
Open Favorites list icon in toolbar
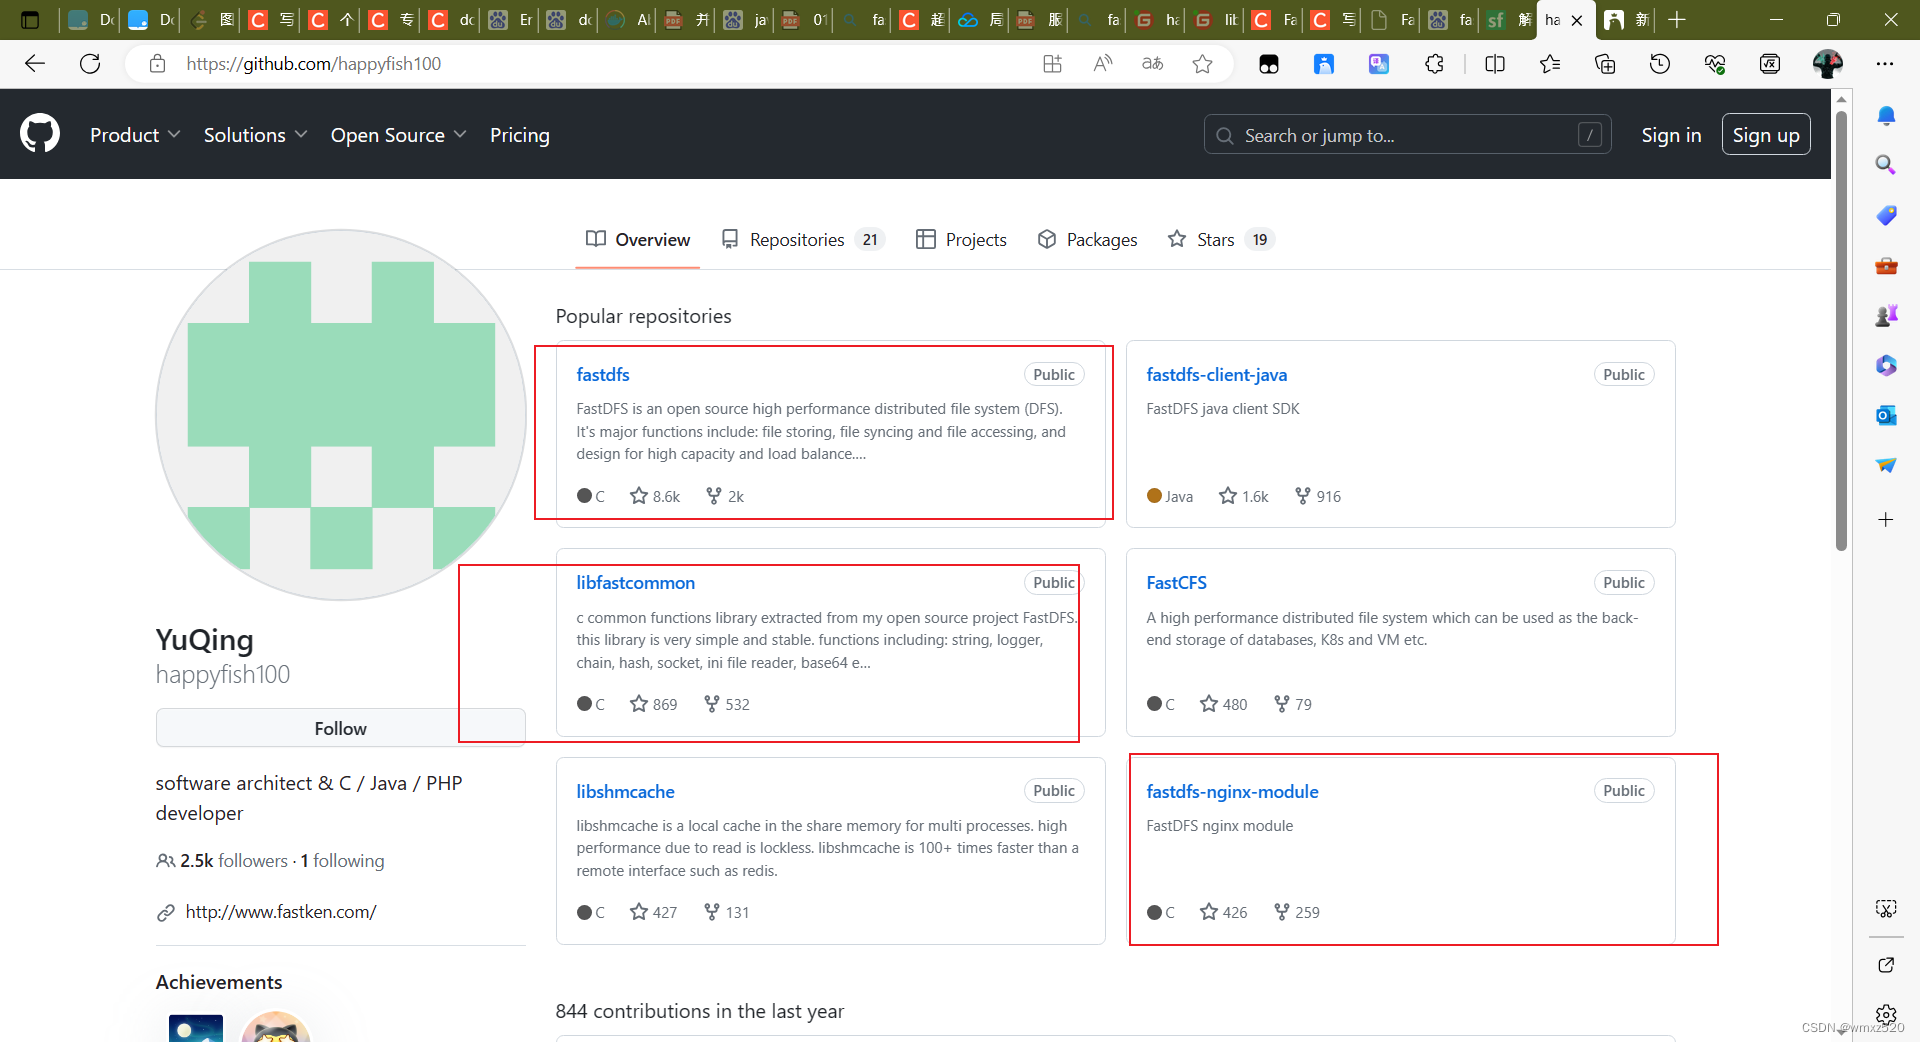tap(1550, 64)
